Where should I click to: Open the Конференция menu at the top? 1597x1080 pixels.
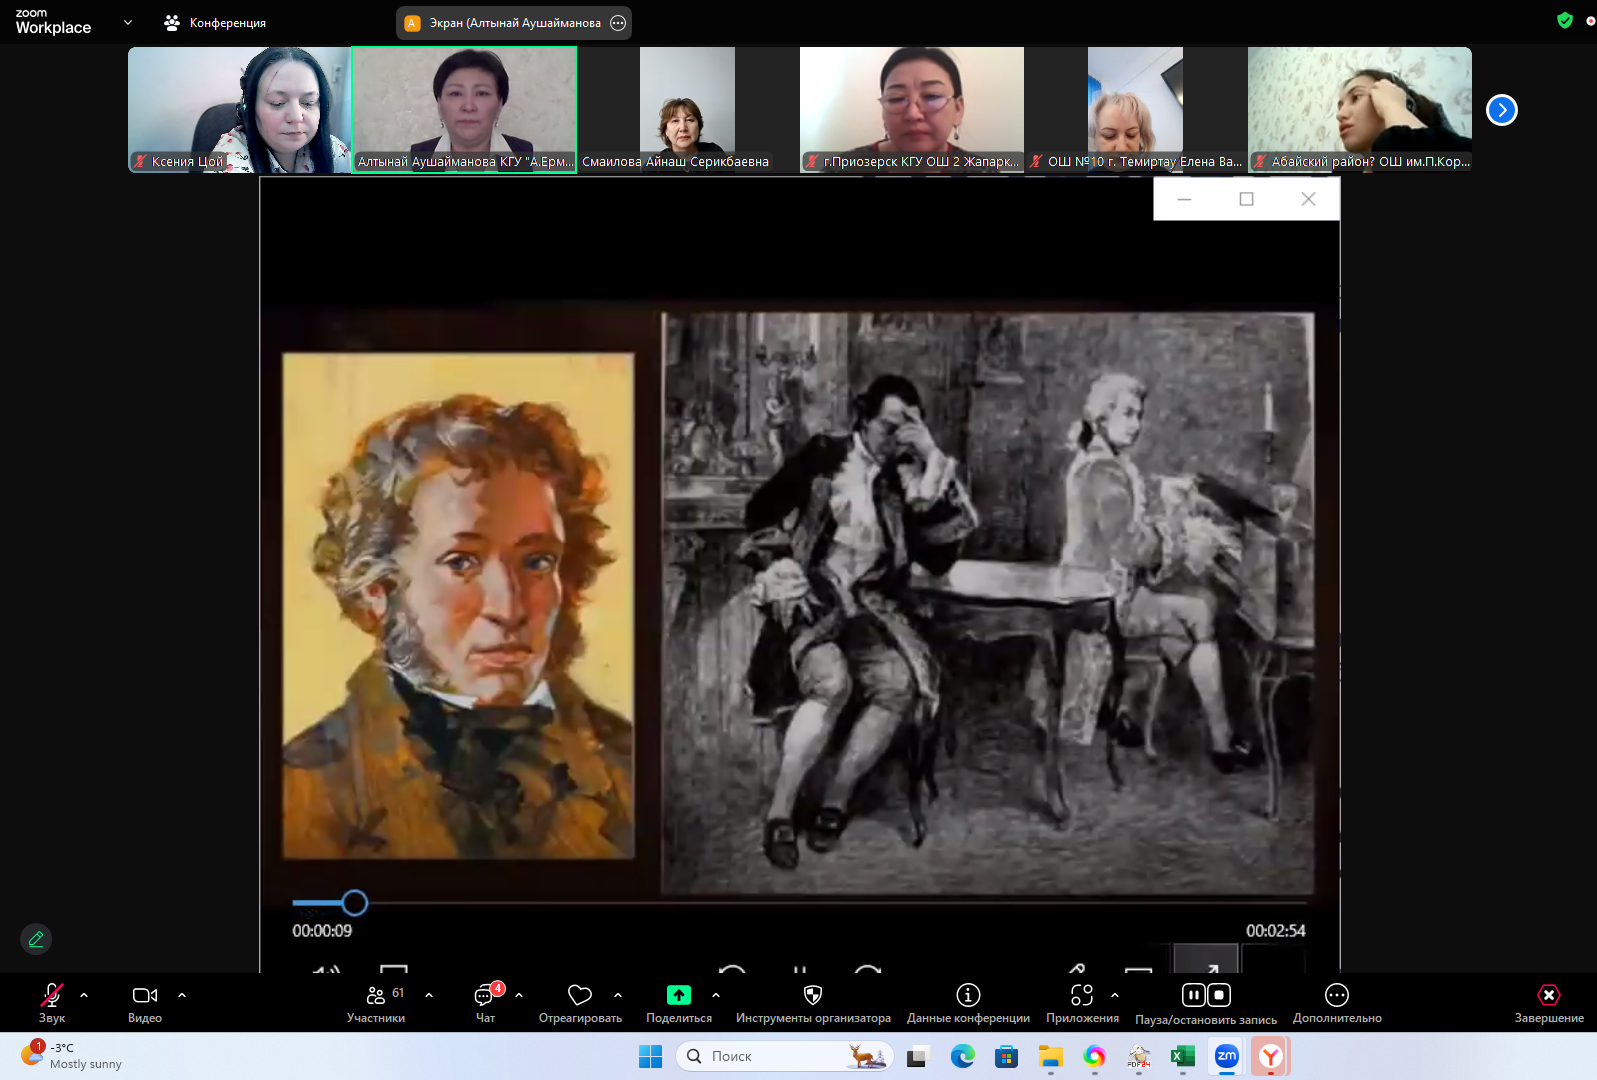coord(216,22)
